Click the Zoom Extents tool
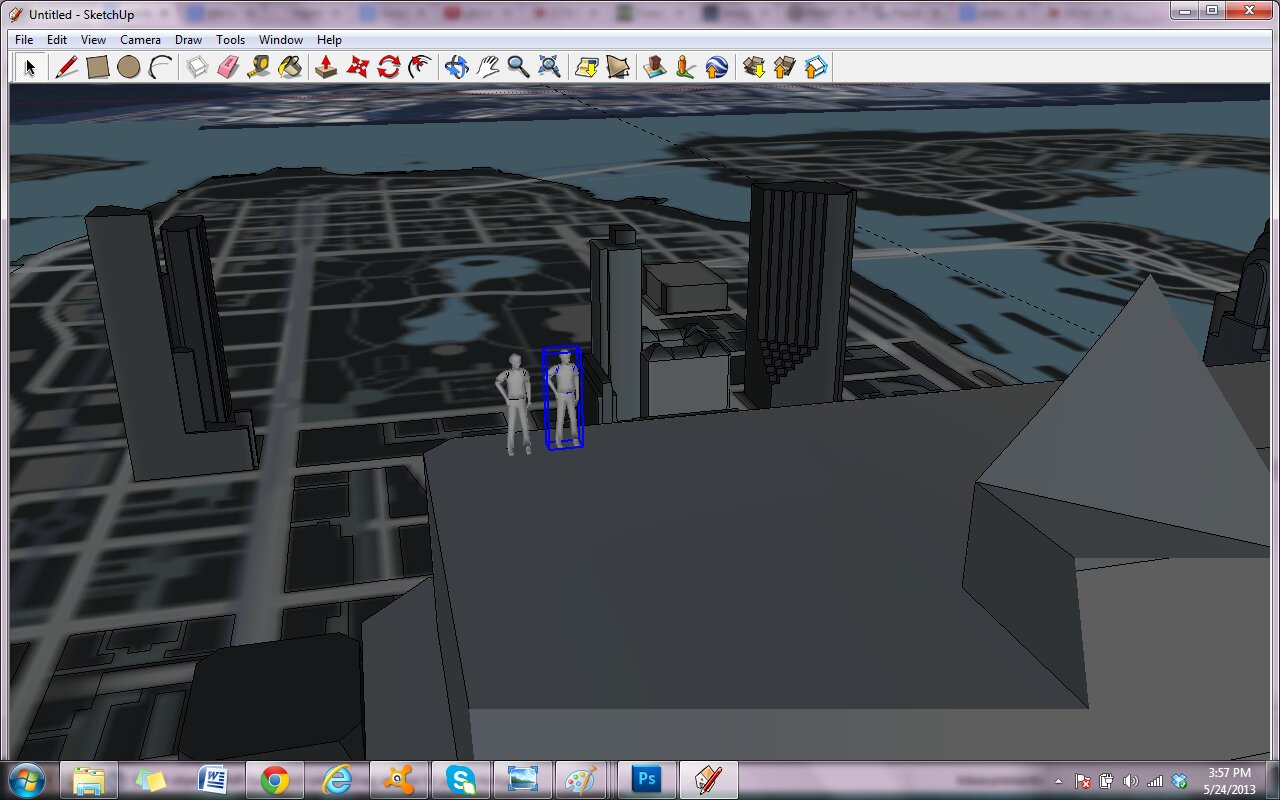 549,67
